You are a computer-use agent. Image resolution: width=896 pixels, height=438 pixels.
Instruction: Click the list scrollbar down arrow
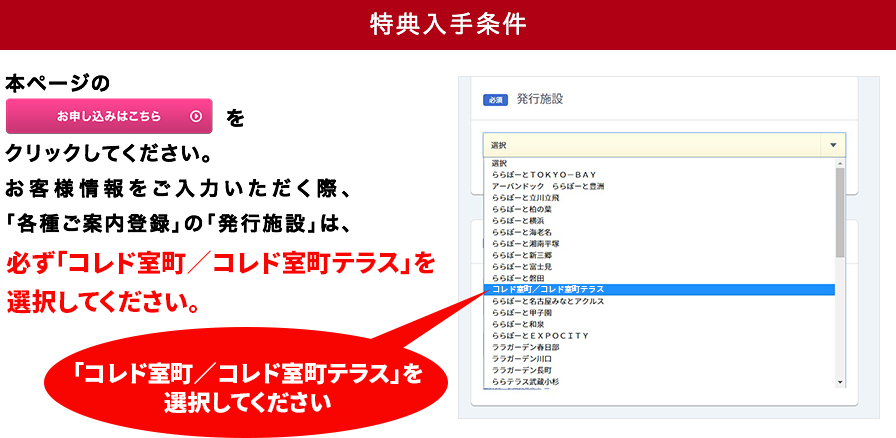click(840, 381)
